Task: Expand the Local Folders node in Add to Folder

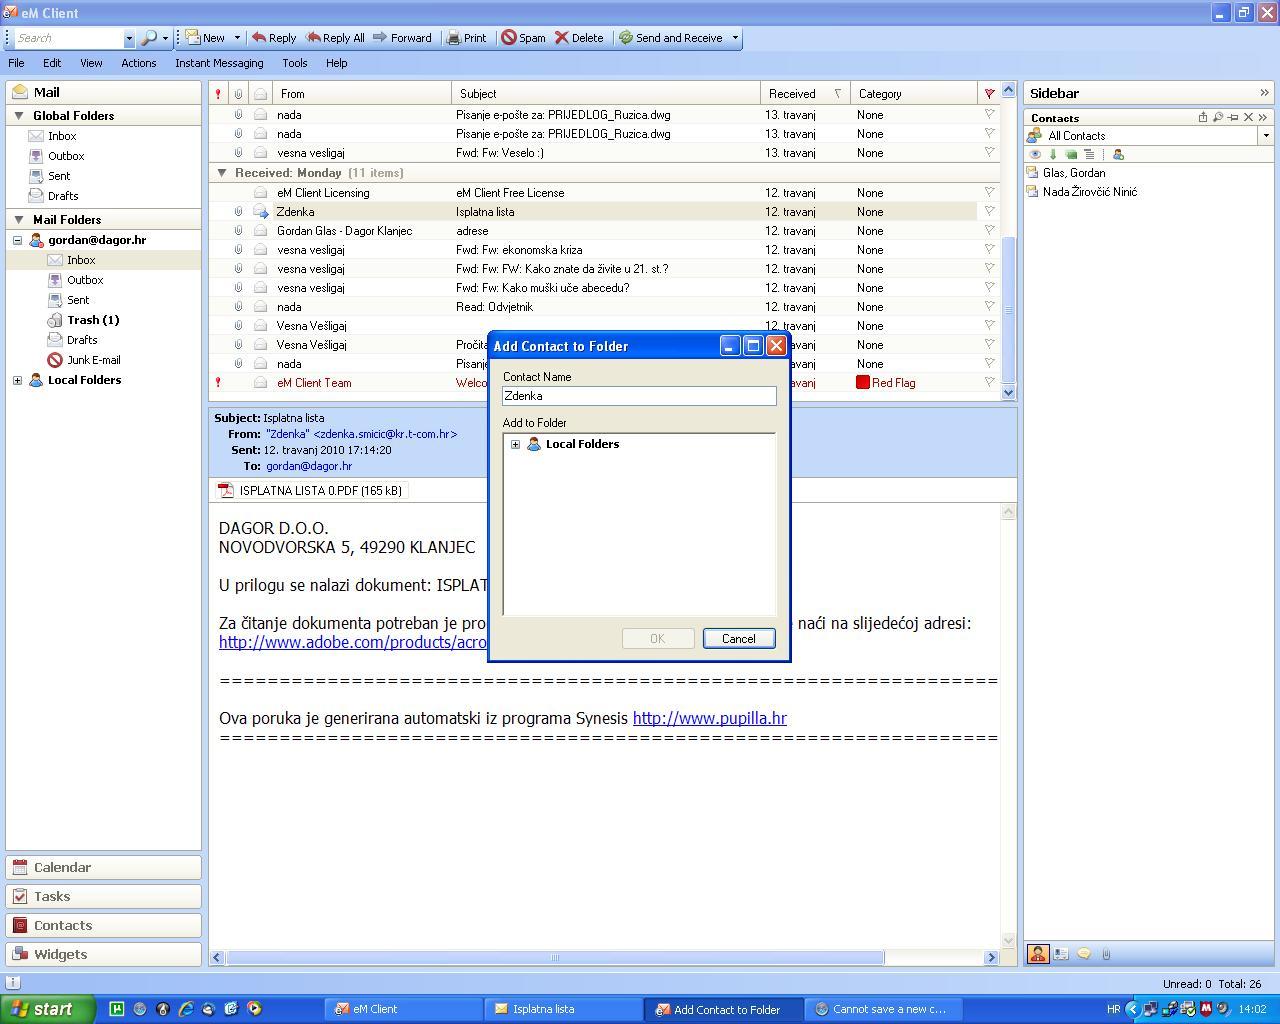Action: click(x=516, y=443)
